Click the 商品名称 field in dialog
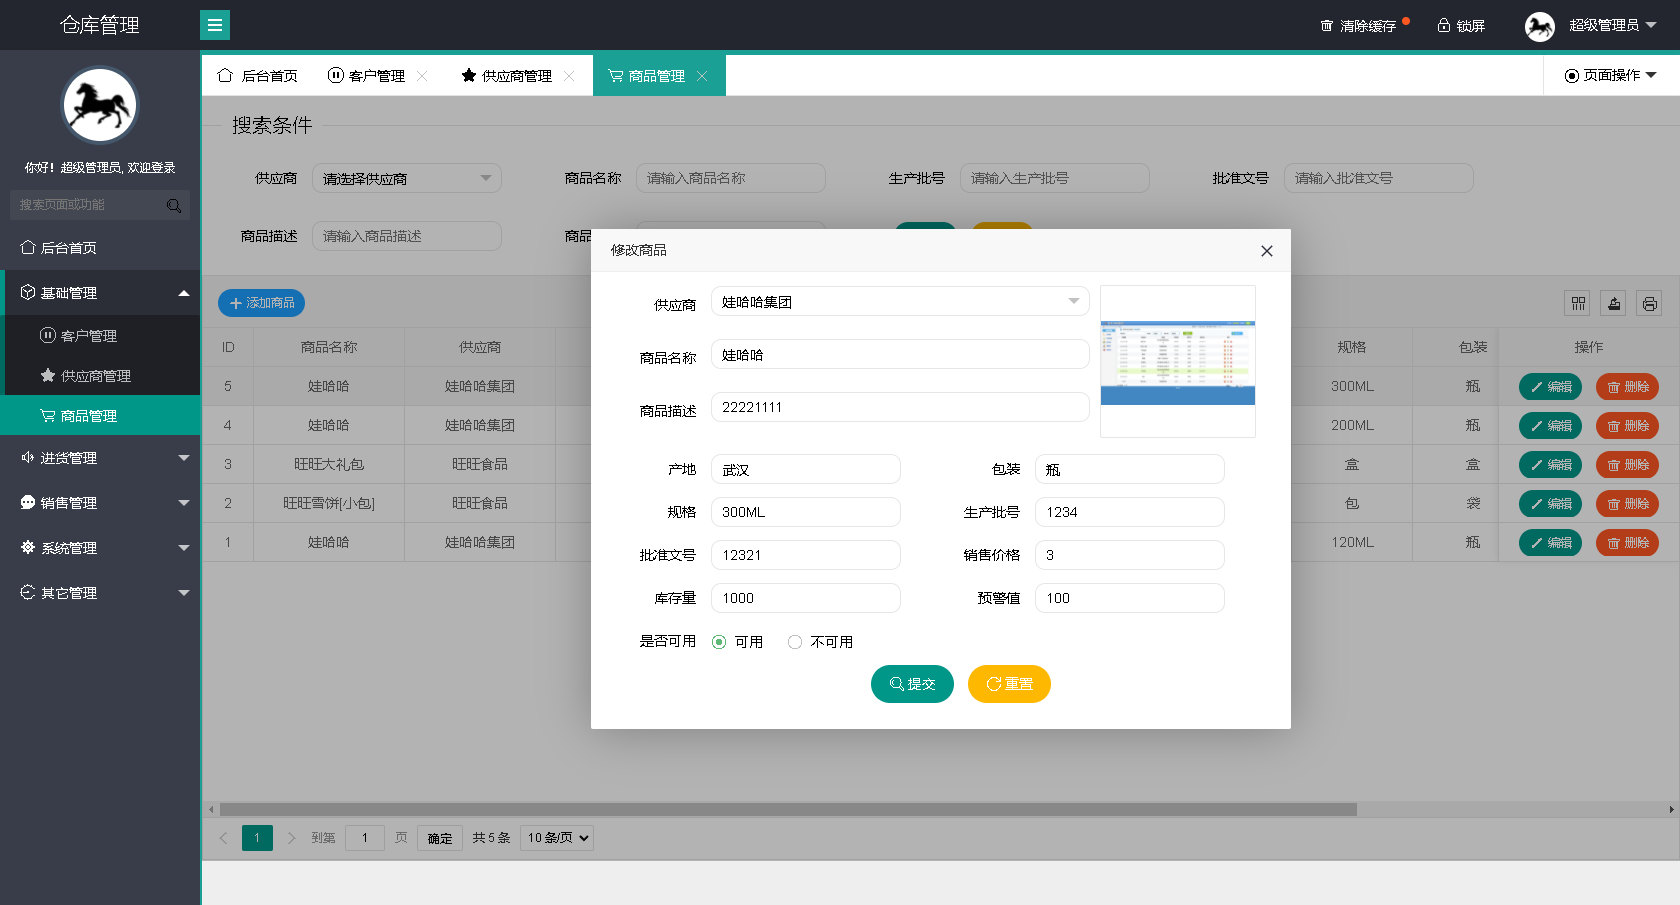 (900, 355)
